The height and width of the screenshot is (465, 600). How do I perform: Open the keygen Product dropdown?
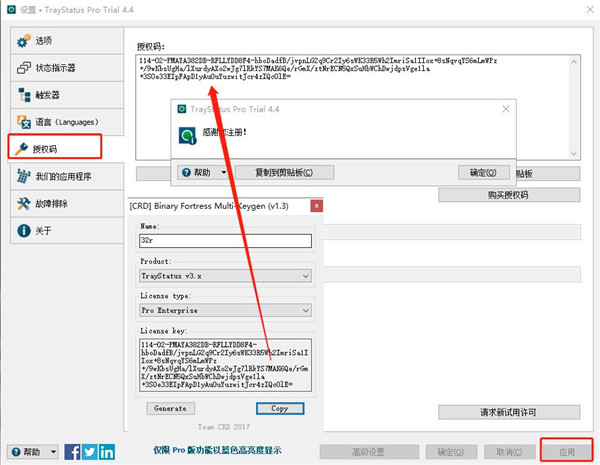225,276
